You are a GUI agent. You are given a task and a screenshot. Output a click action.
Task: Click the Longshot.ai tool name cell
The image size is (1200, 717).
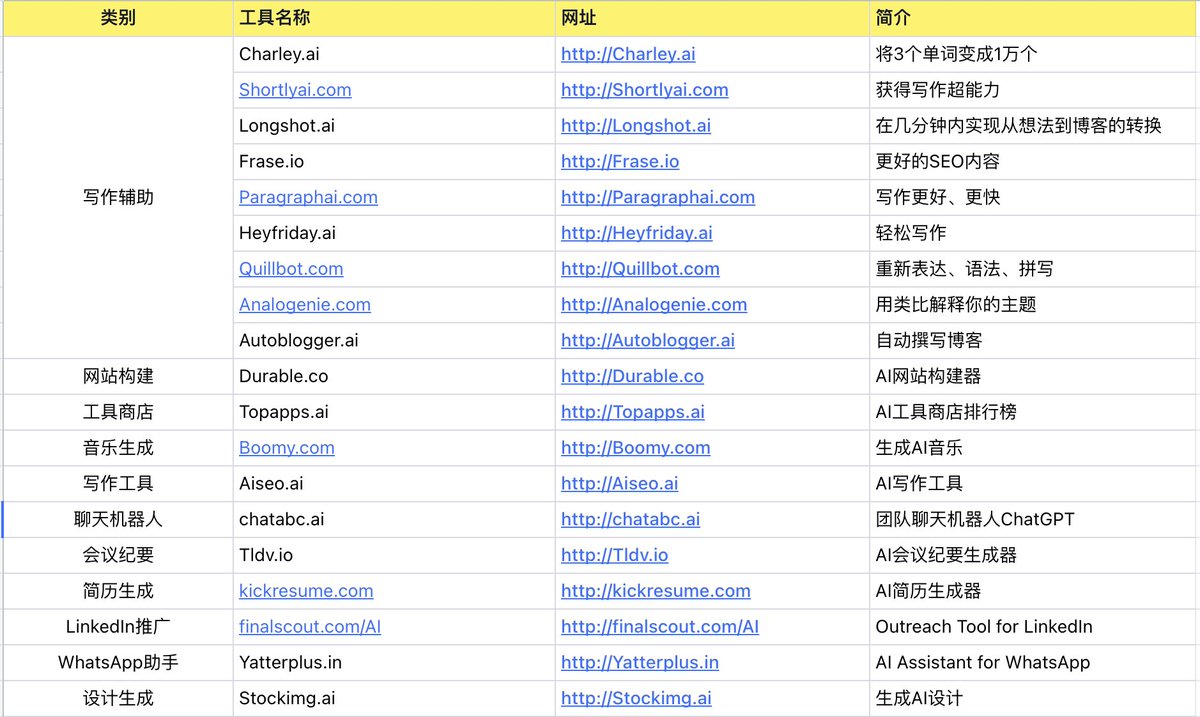(x=394, y=126)
